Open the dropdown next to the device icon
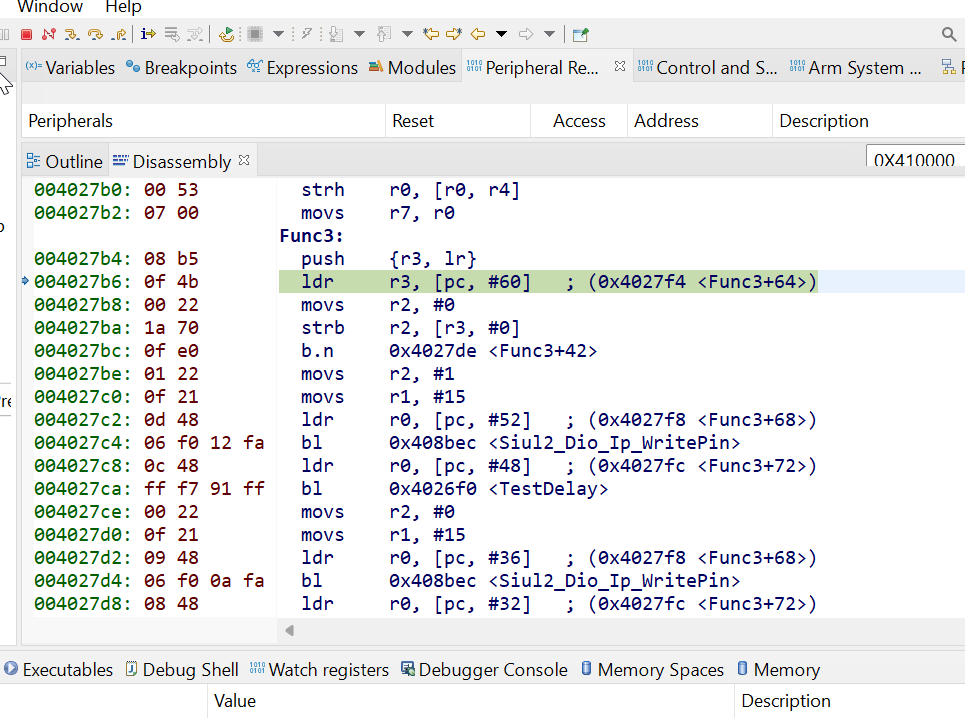The width and height of the screenshot is (965, 718). click(x=278, y=33)
